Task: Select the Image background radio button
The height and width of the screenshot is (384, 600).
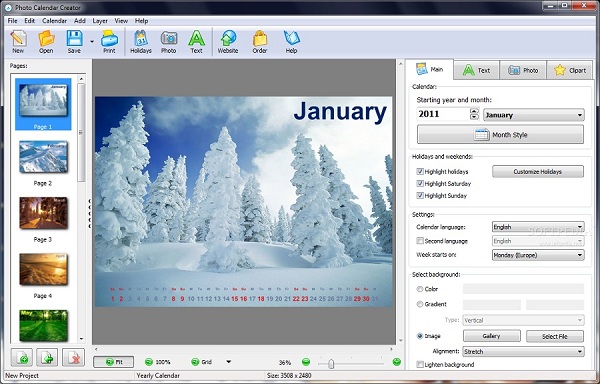Action: pos(420,336)
